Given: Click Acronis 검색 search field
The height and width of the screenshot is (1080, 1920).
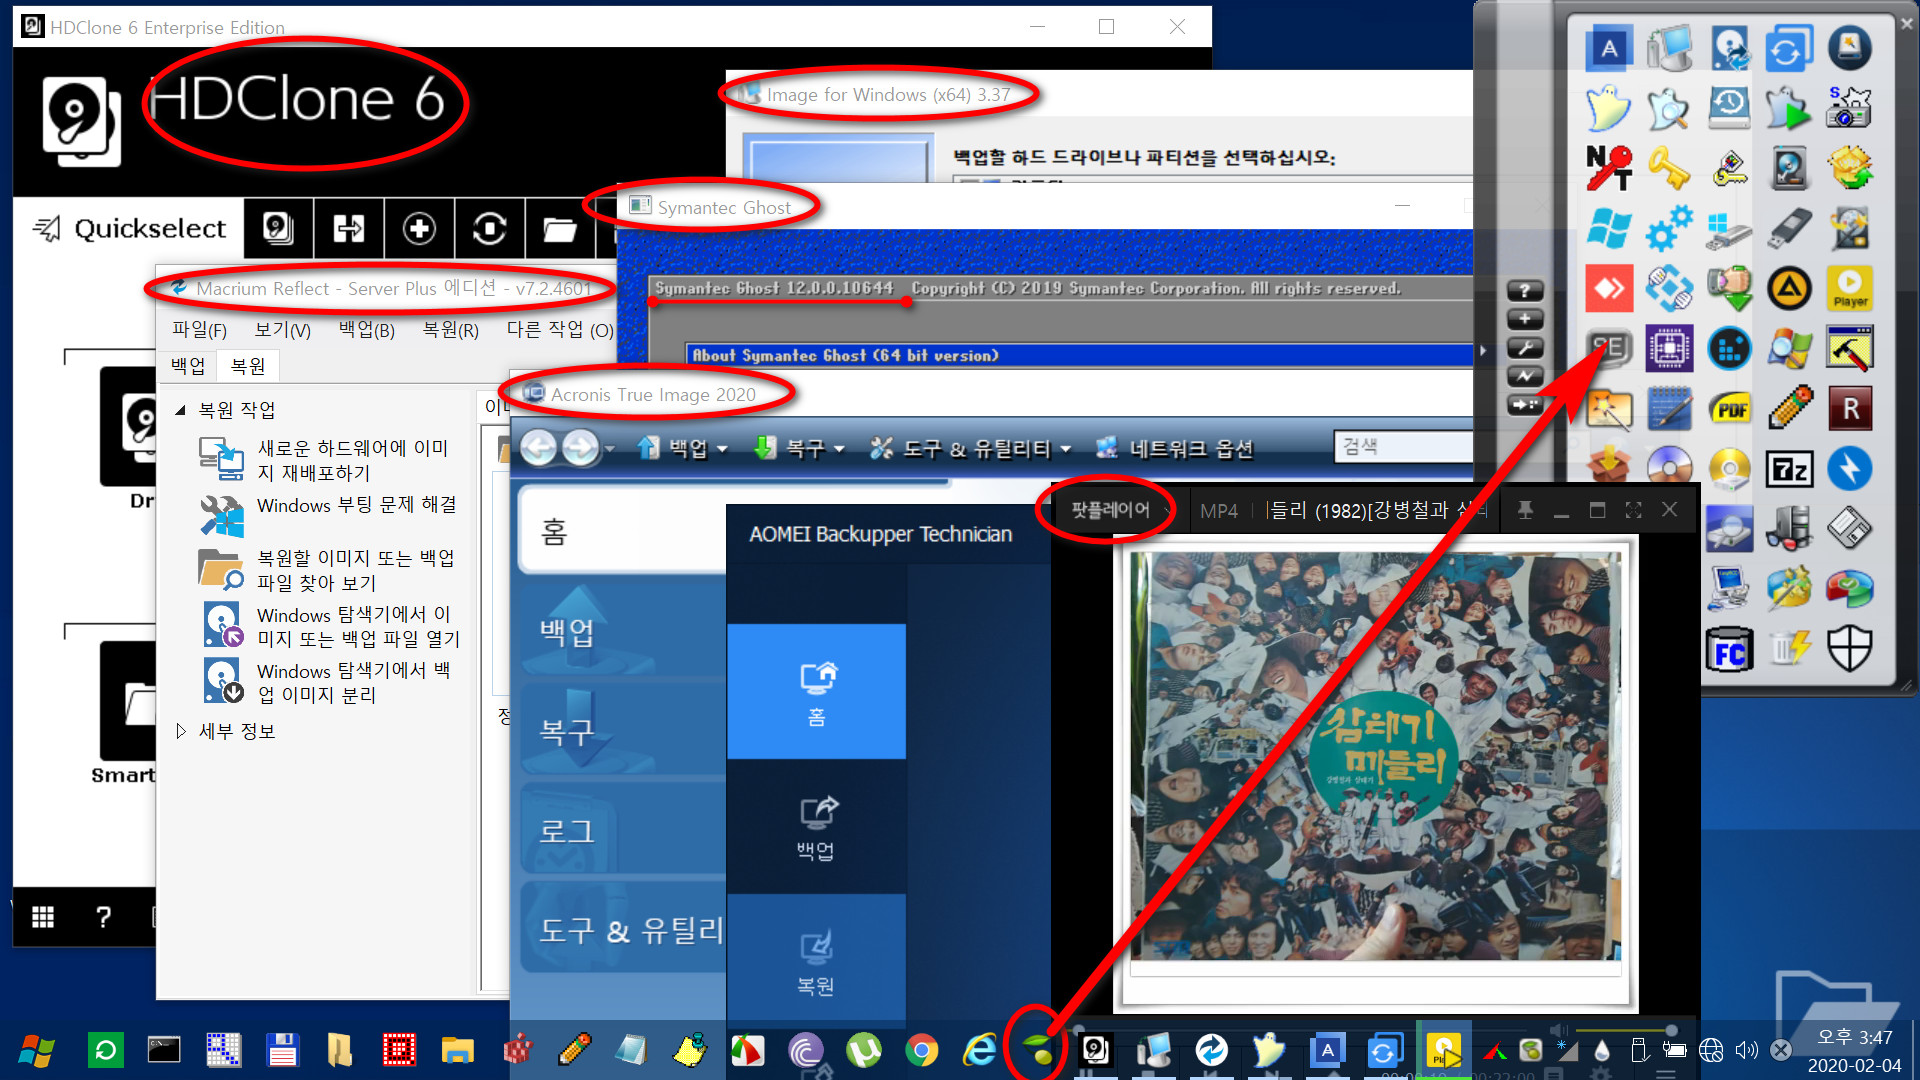Looking at the screenshot, I should coord(1404,446).
